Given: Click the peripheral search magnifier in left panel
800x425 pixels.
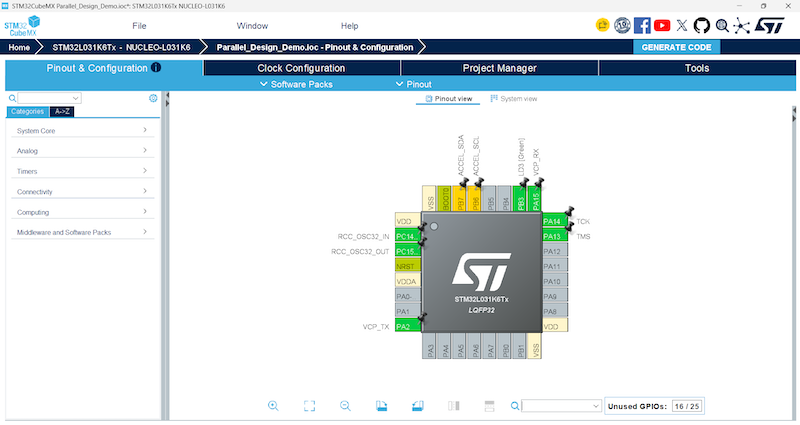Looking at the screenshot, I should click(12, 98).
